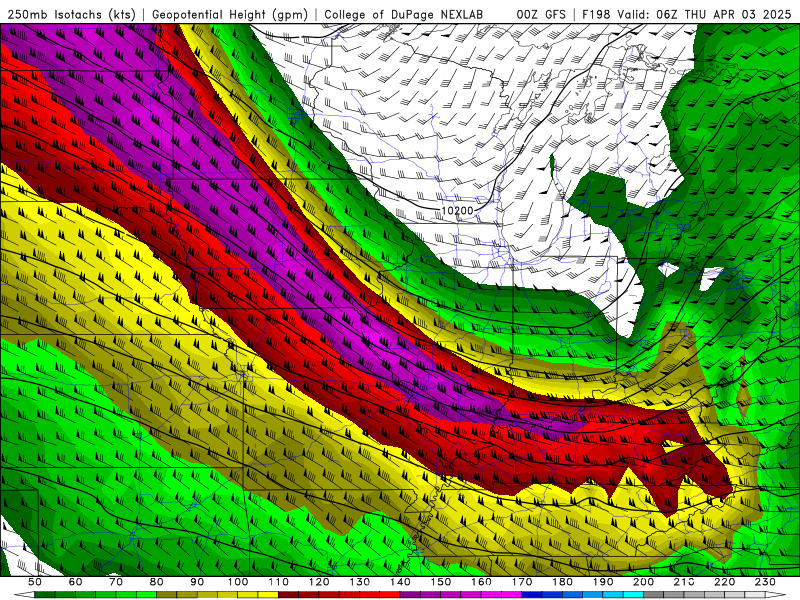
Task: Click the '230' value on the color scale
Action: 765,582
